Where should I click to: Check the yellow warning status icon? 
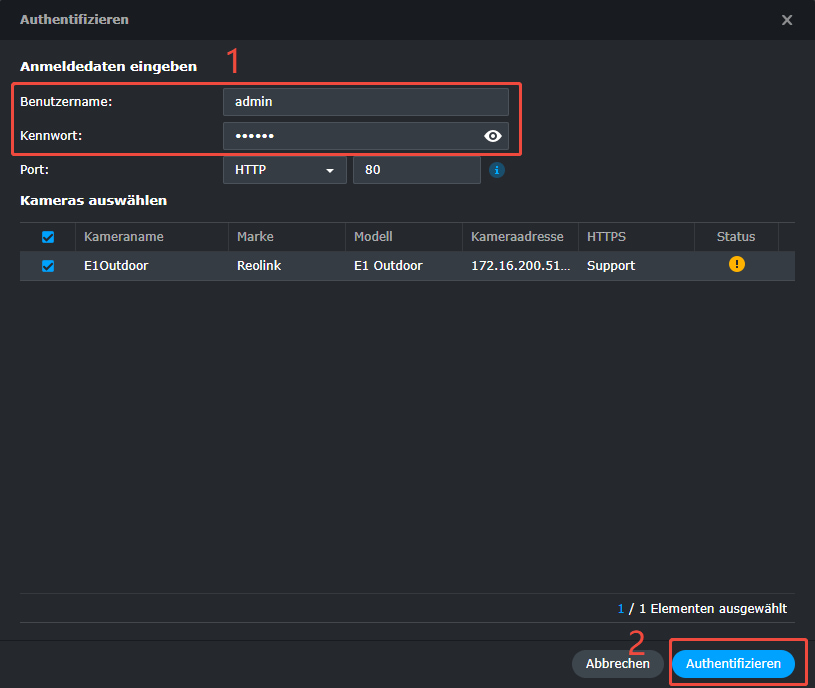pos(737,264)
